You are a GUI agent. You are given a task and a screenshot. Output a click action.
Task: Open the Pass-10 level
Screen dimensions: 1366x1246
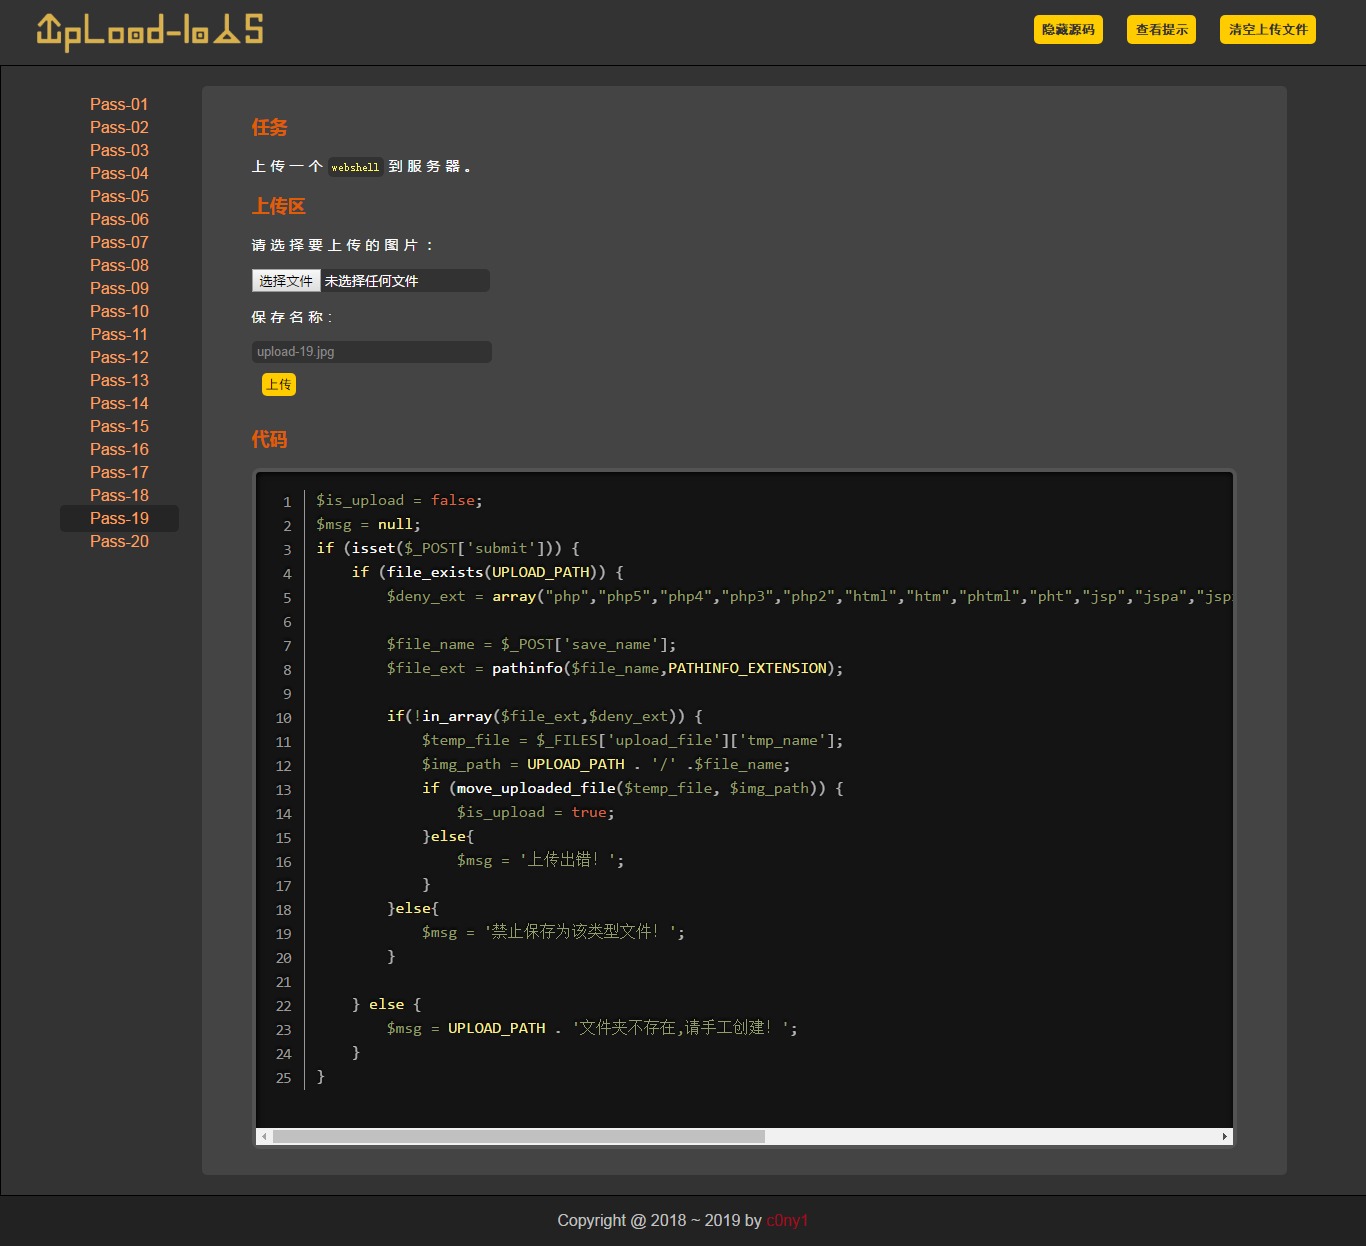pos(119,311)
